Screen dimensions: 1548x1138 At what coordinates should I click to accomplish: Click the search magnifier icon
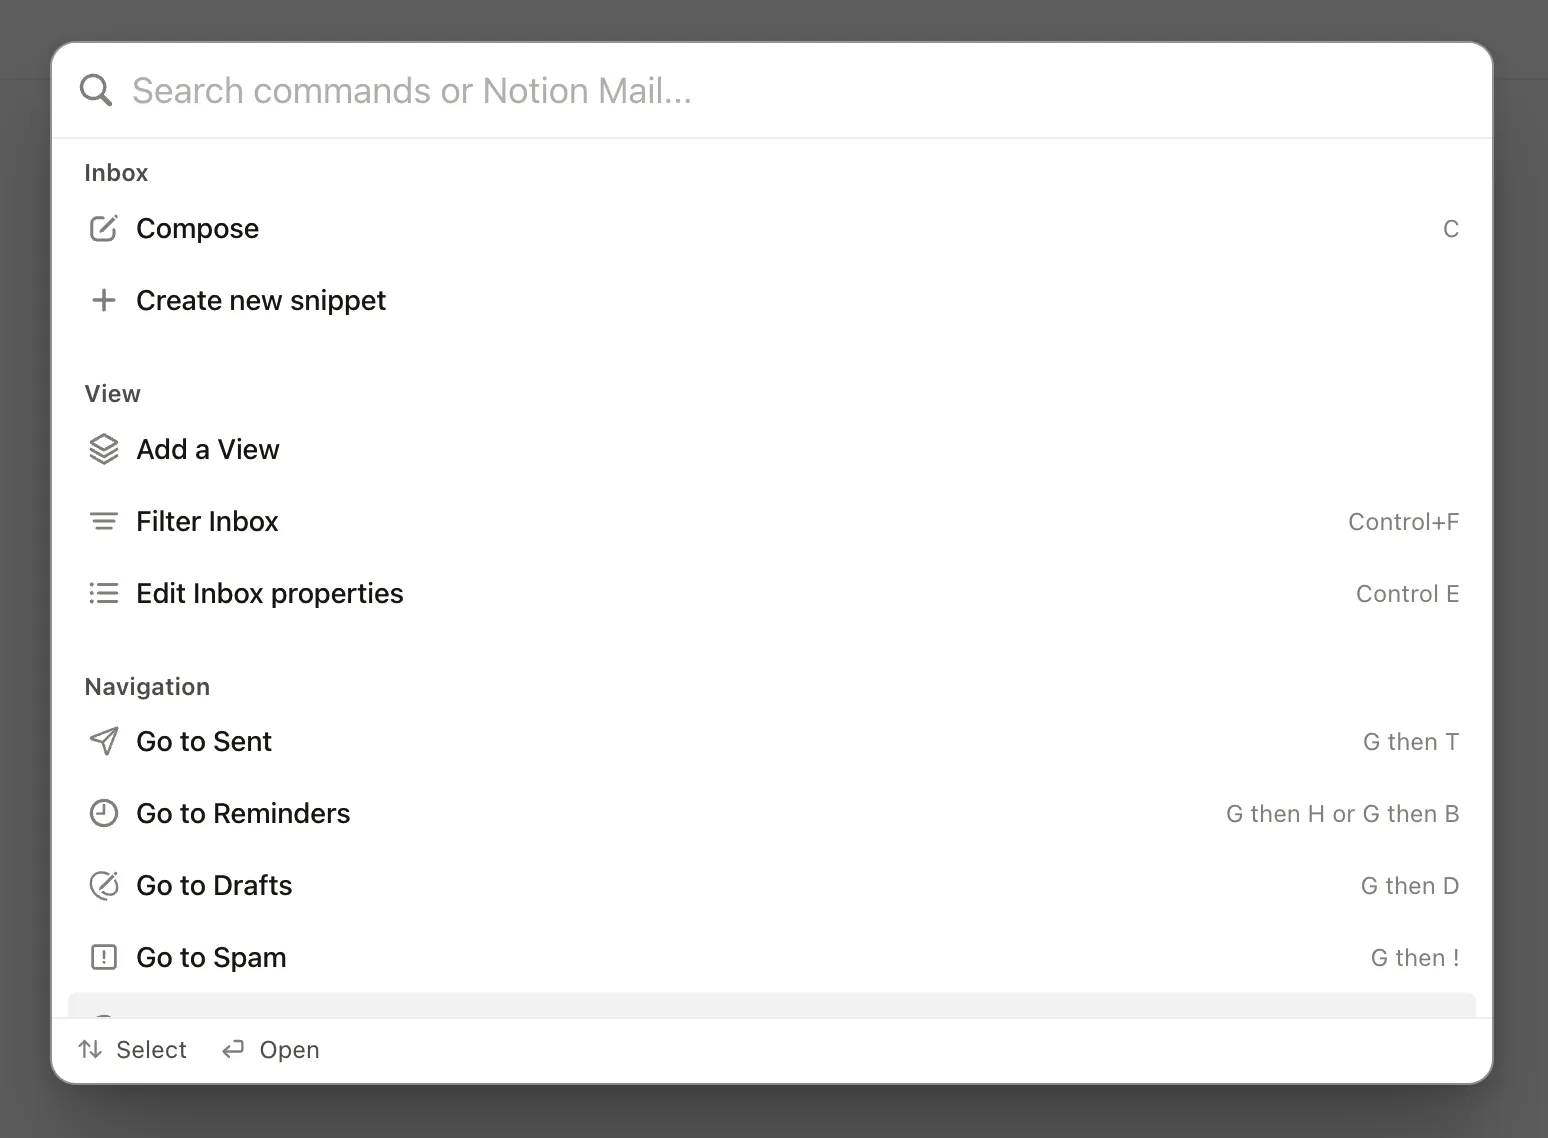pos(96,90)
